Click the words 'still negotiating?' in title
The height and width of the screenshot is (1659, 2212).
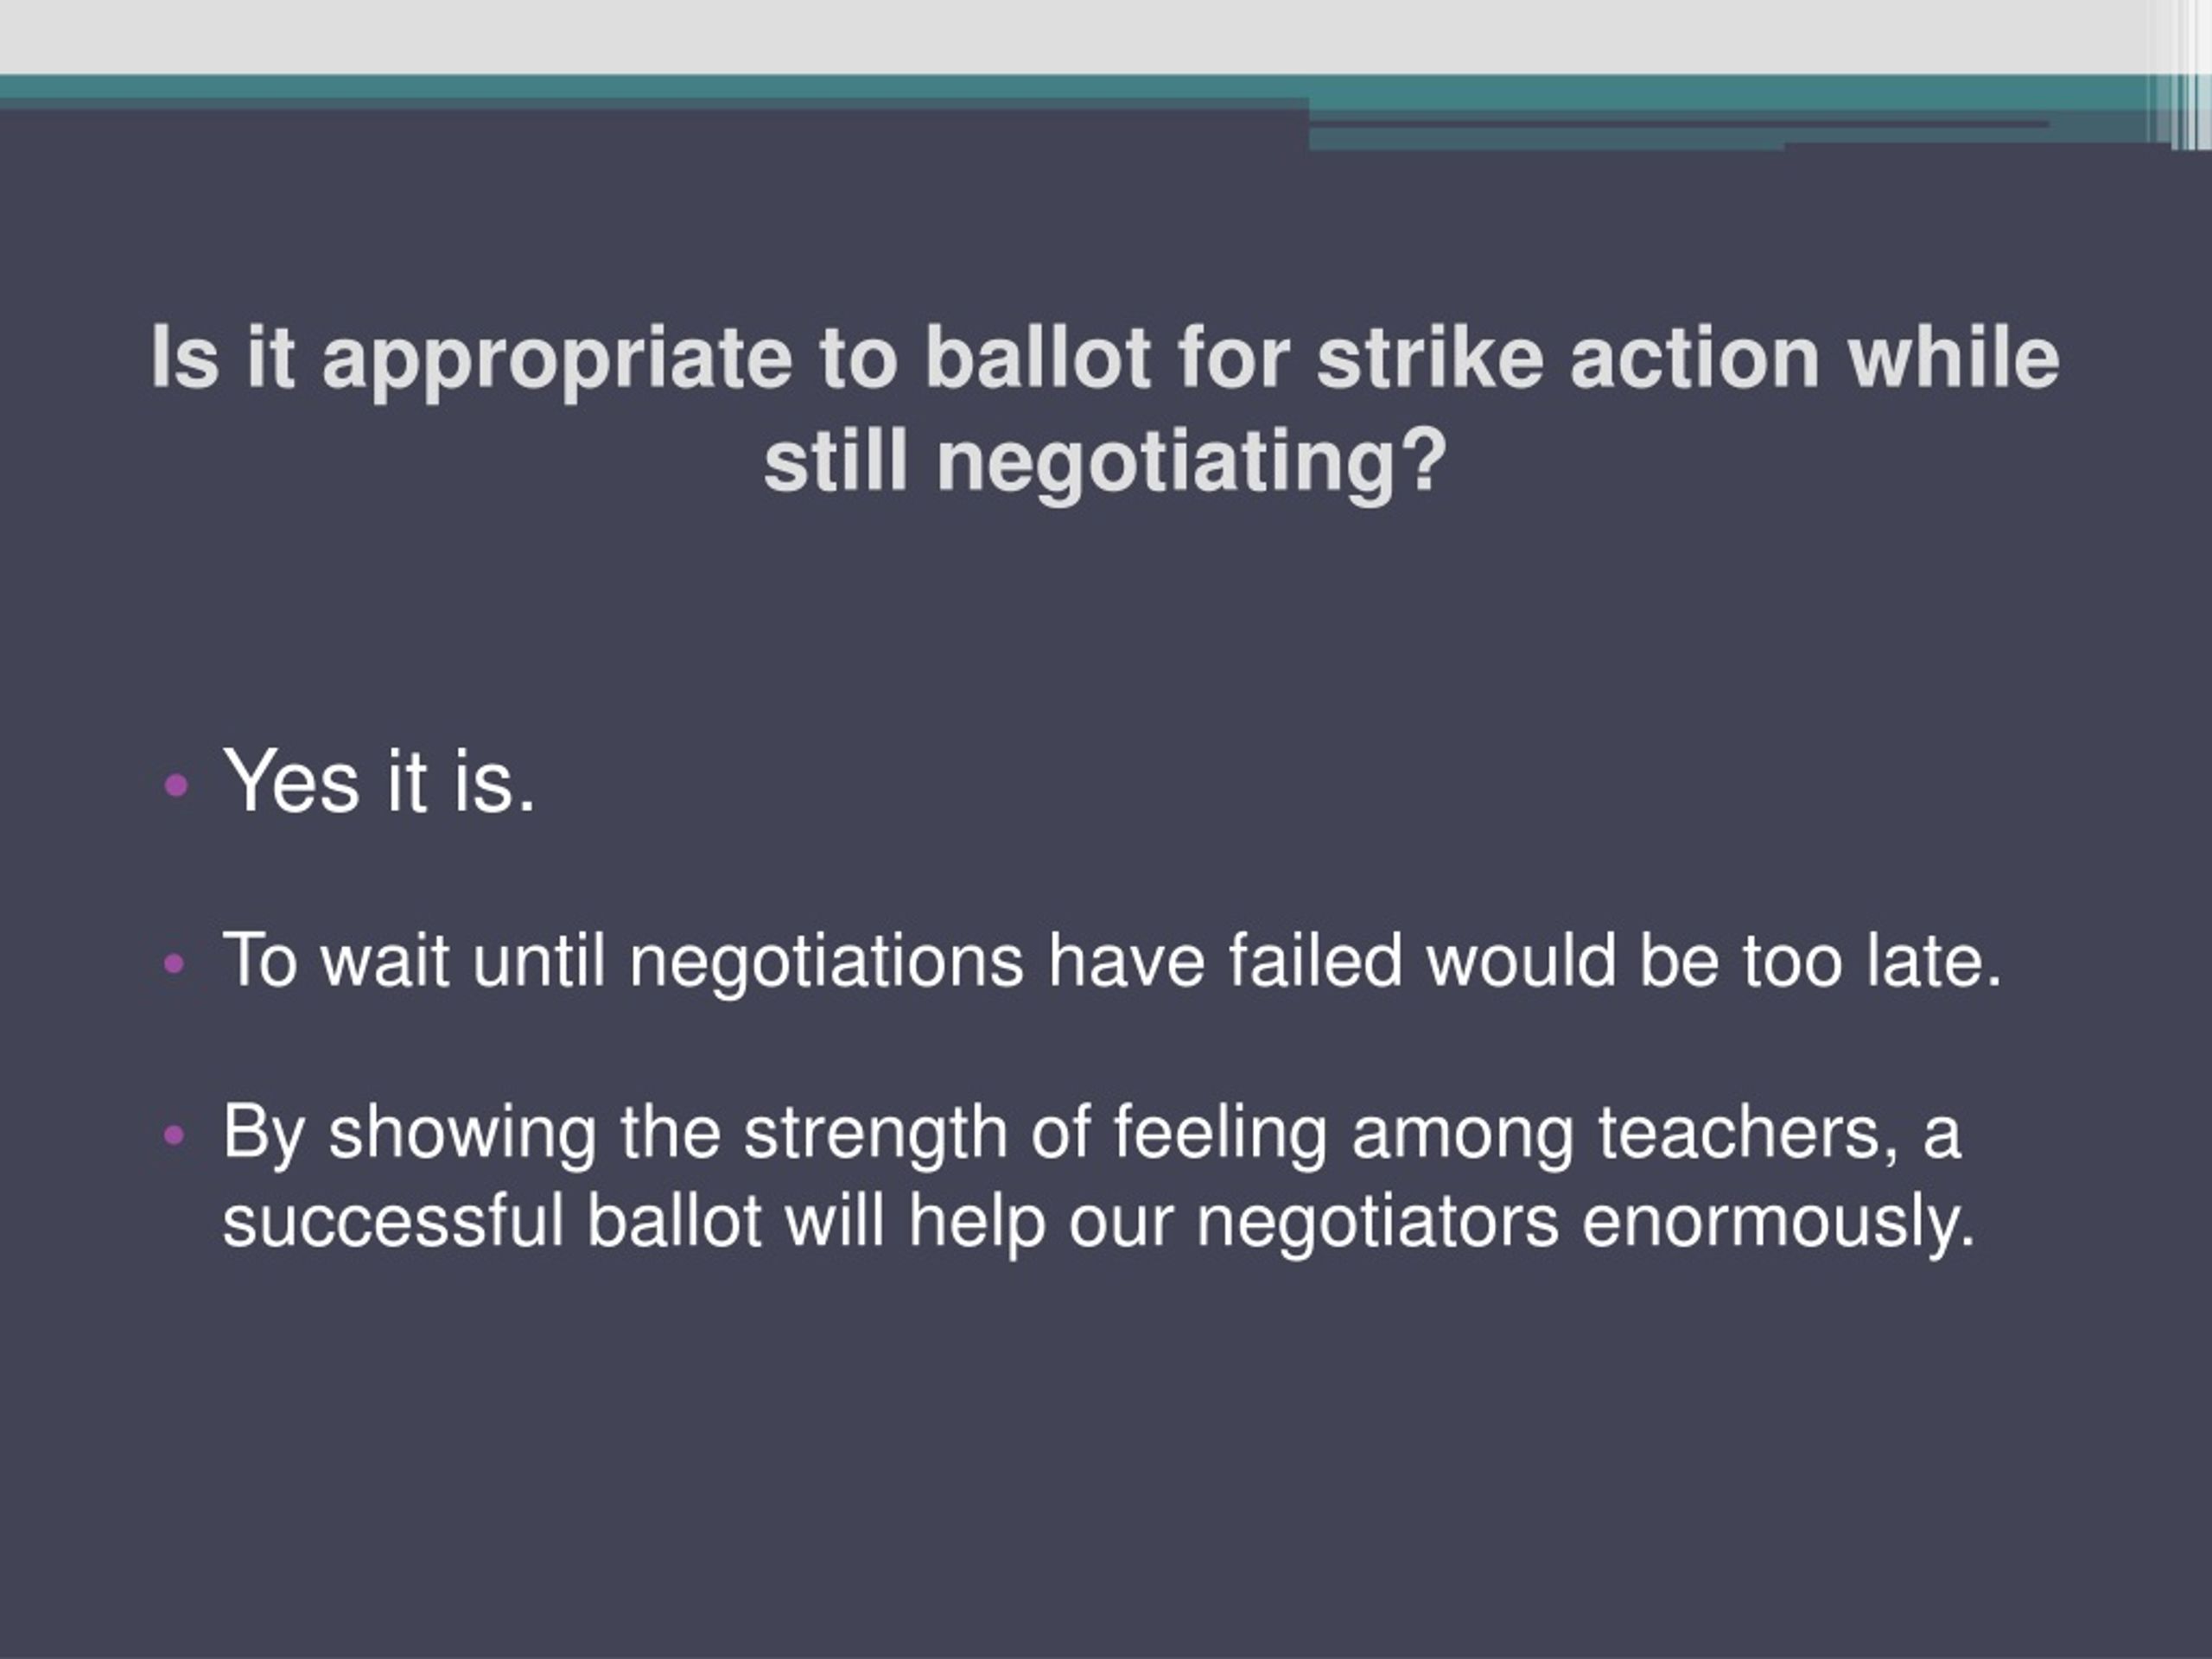click(x=1105, y=463)
